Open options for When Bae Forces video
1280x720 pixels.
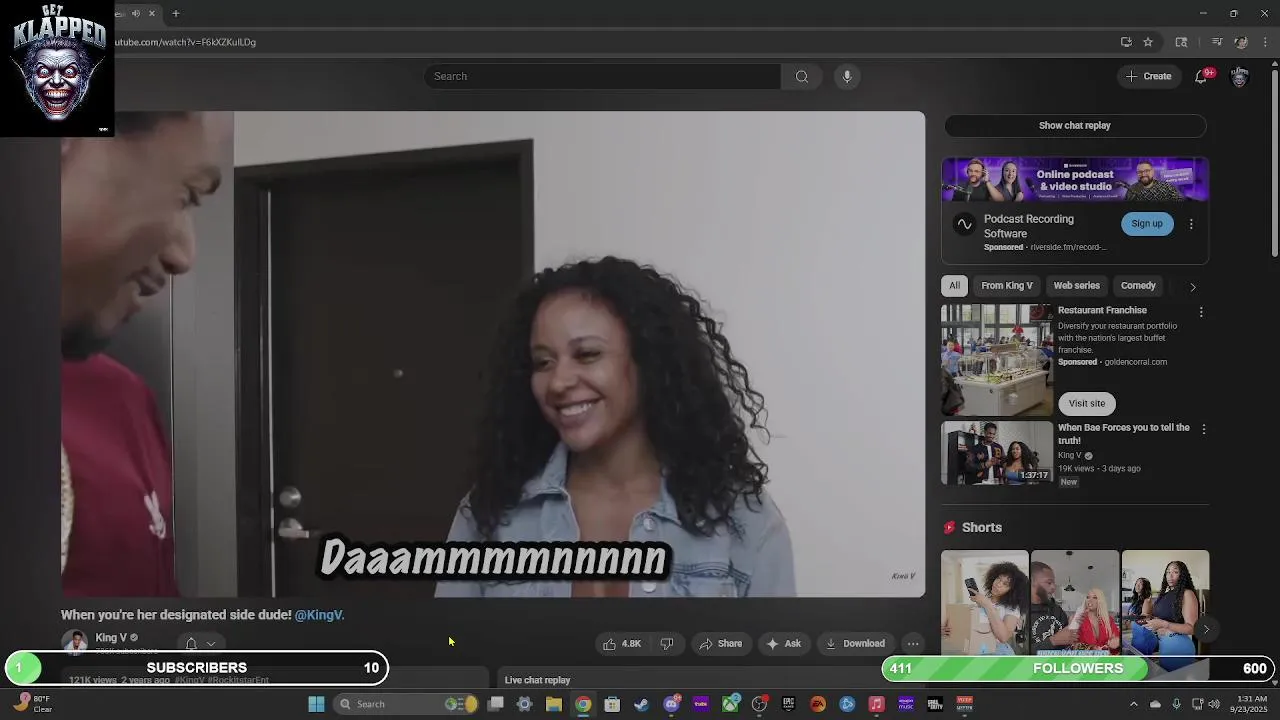pos(1203,429)
